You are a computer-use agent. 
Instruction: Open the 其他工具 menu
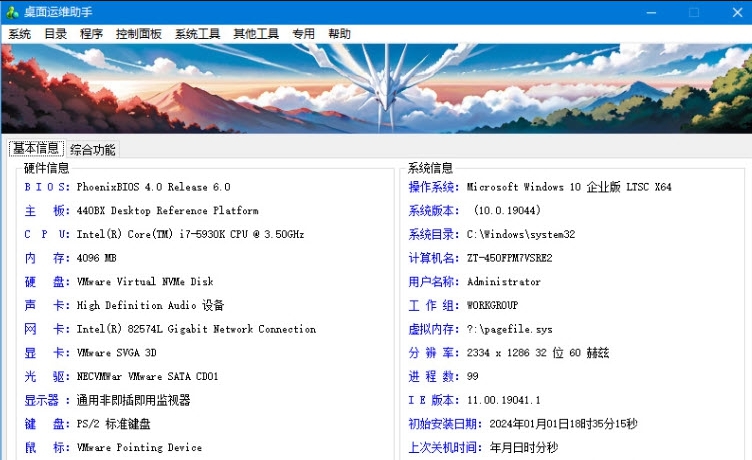tap(256, 34)
